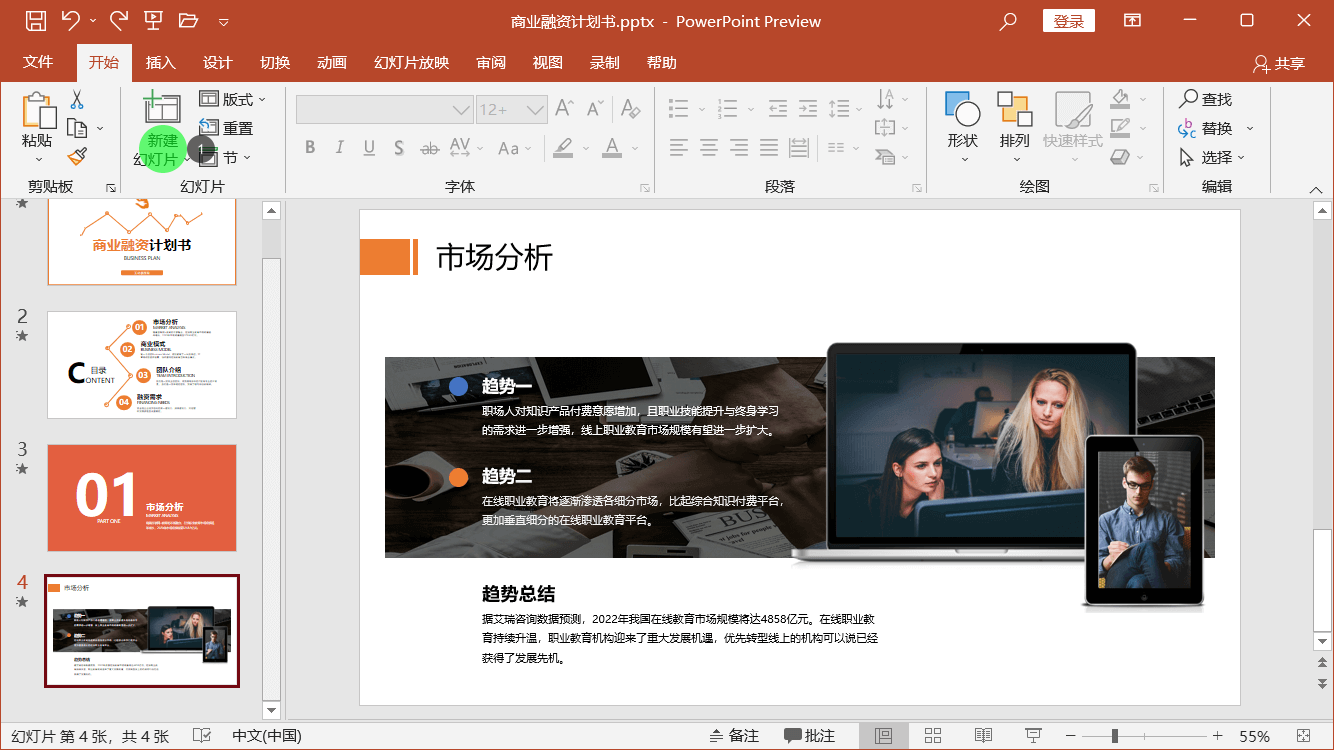
Task: Open the font size 12+ dropdown
Action: tap(536, 109)
